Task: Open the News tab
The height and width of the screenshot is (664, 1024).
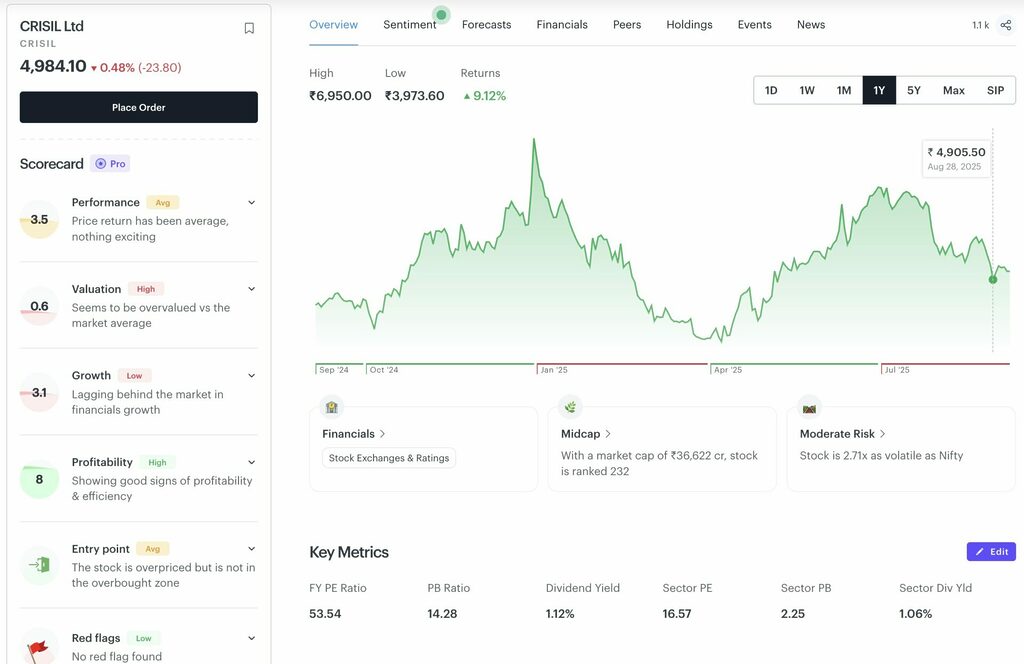Action: click(x=810, y=25)
